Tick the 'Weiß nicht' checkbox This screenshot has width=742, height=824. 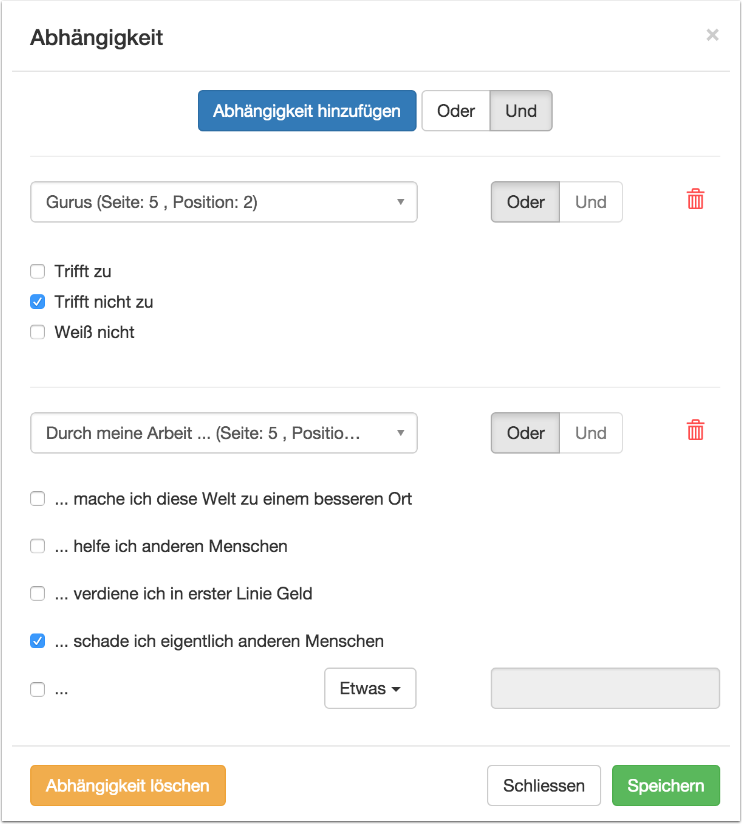click(38, 332)
